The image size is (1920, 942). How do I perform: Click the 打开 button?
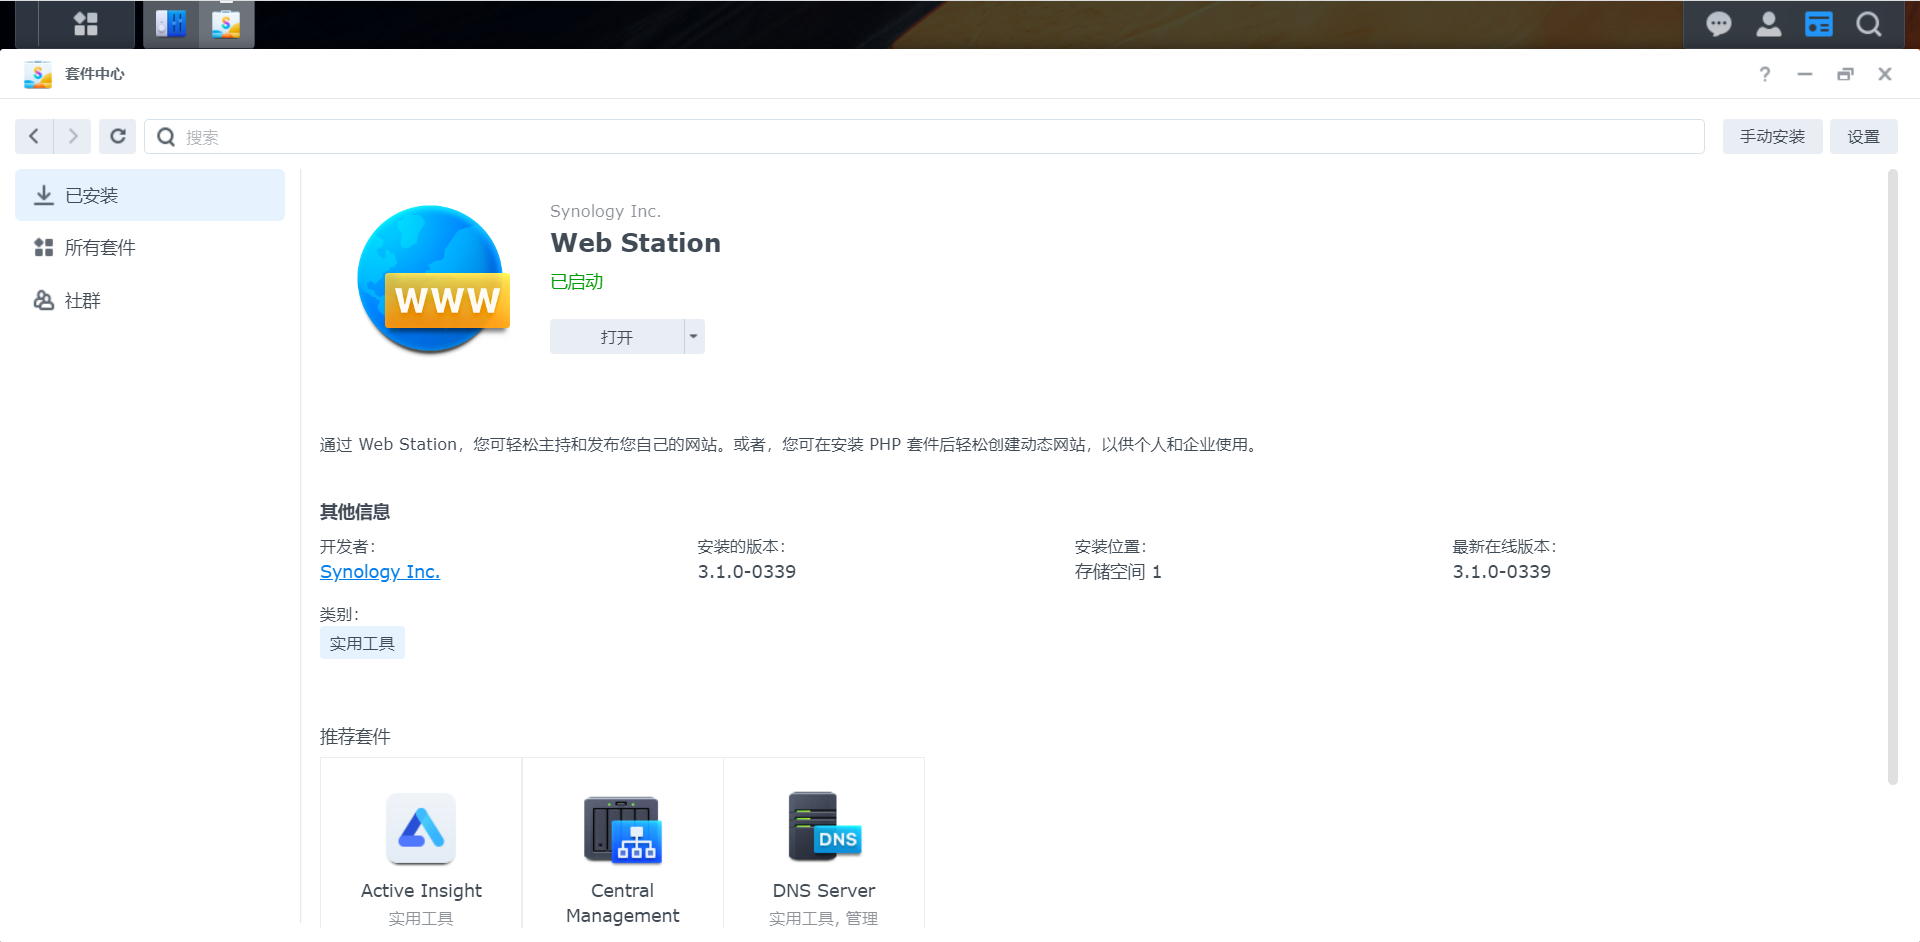(x=617, y=337)
